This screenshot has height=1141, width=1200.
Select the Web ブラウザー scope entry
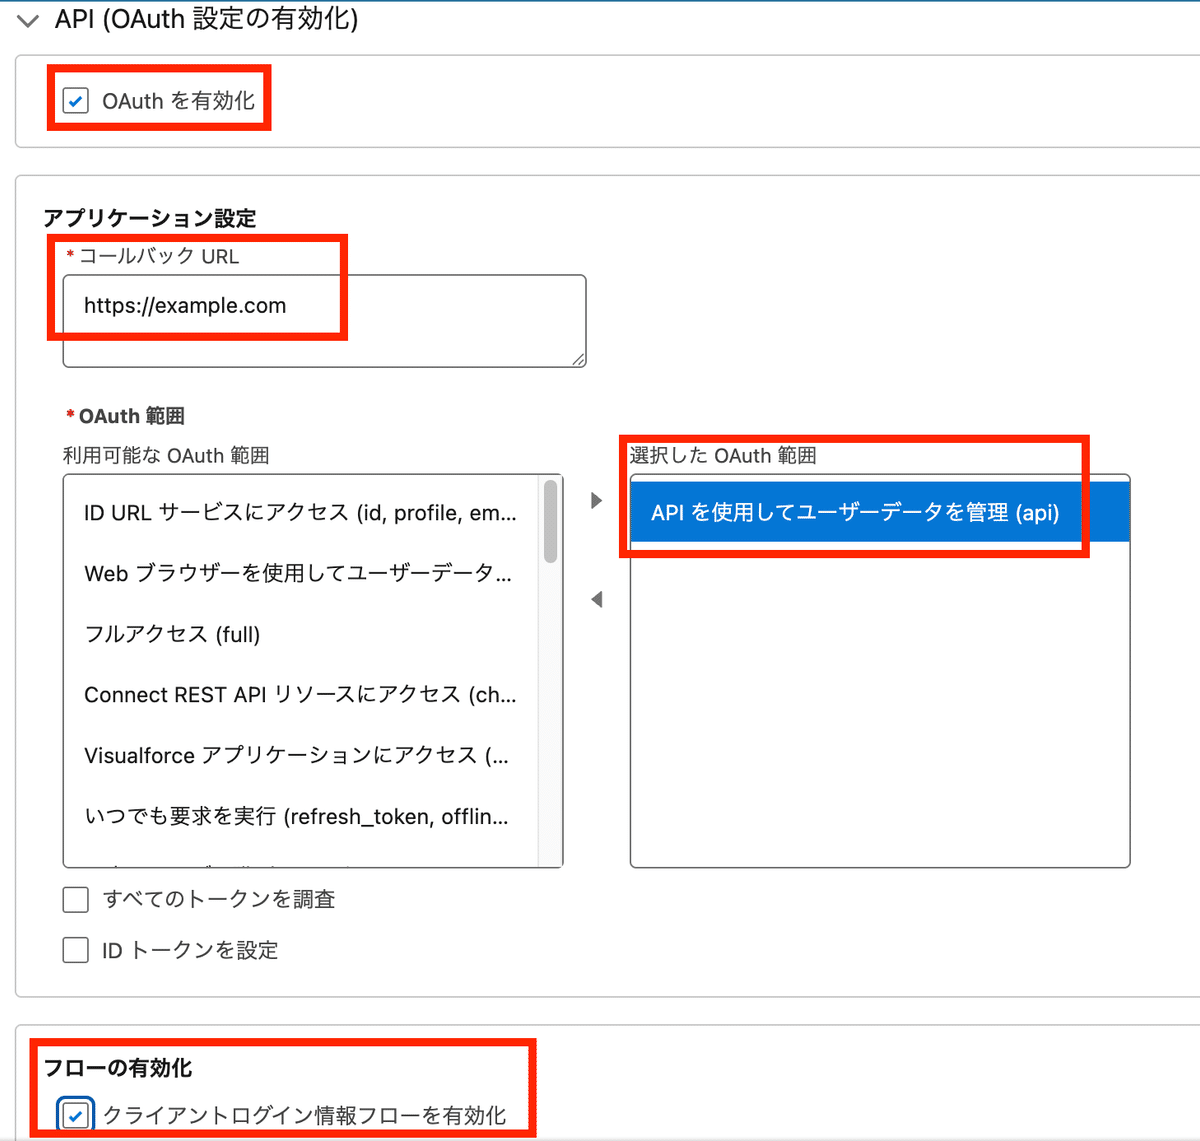pyautogui.click(x=300, y=573)
